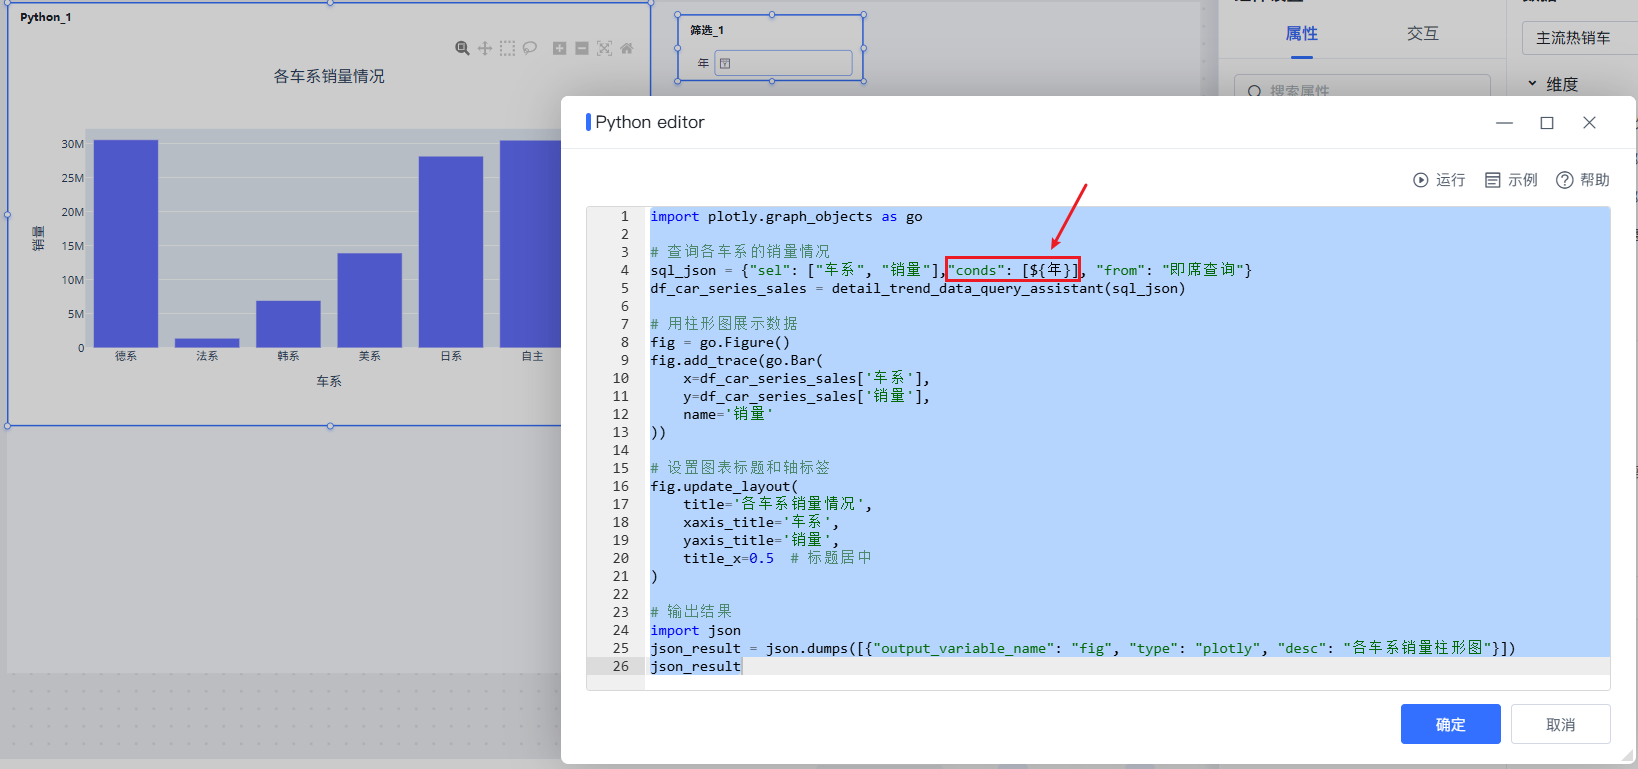Open the 主流热销车 dataset dropdown

1579,38
